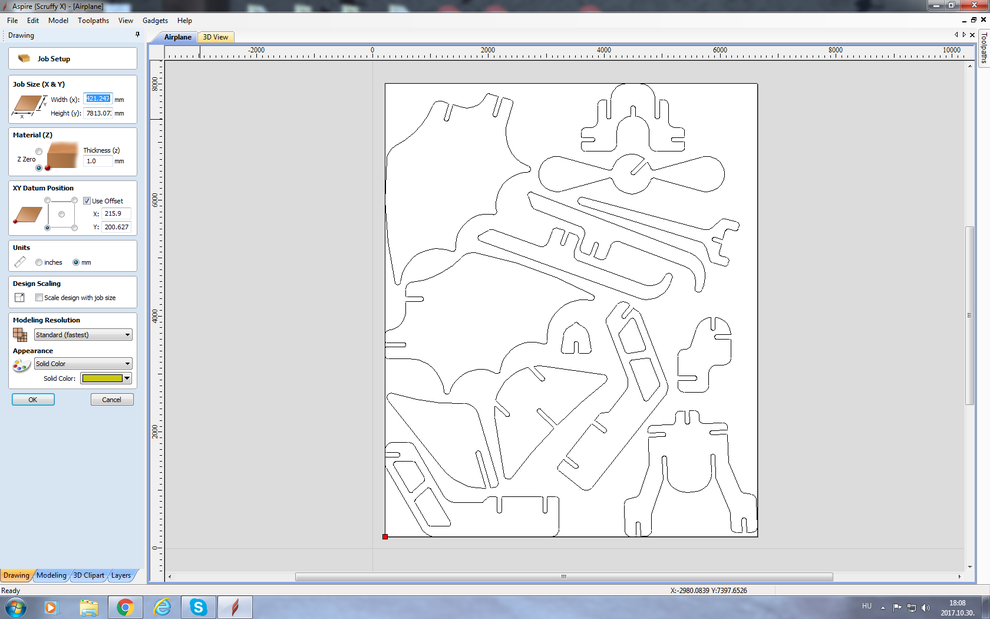Viewport: 990px width, 619px height.
Task: Click the Skype icon in the taskbar
Action: 199,607
